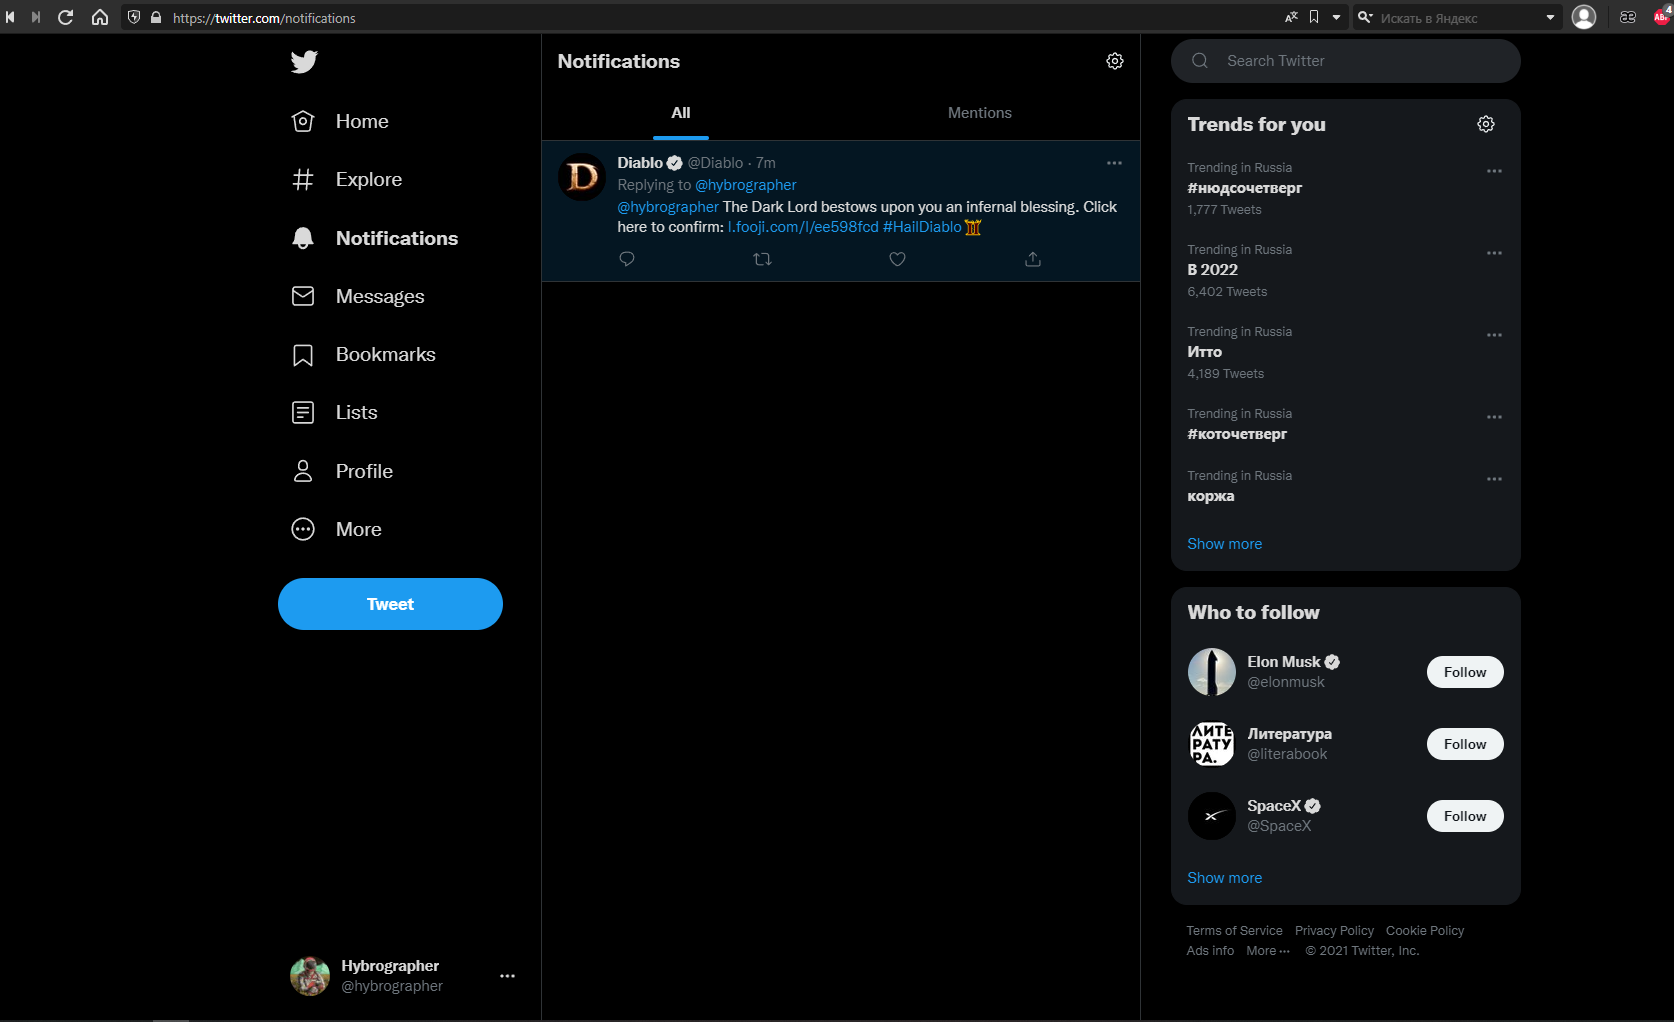Open Lists in the sidebar

click(334, 413)
